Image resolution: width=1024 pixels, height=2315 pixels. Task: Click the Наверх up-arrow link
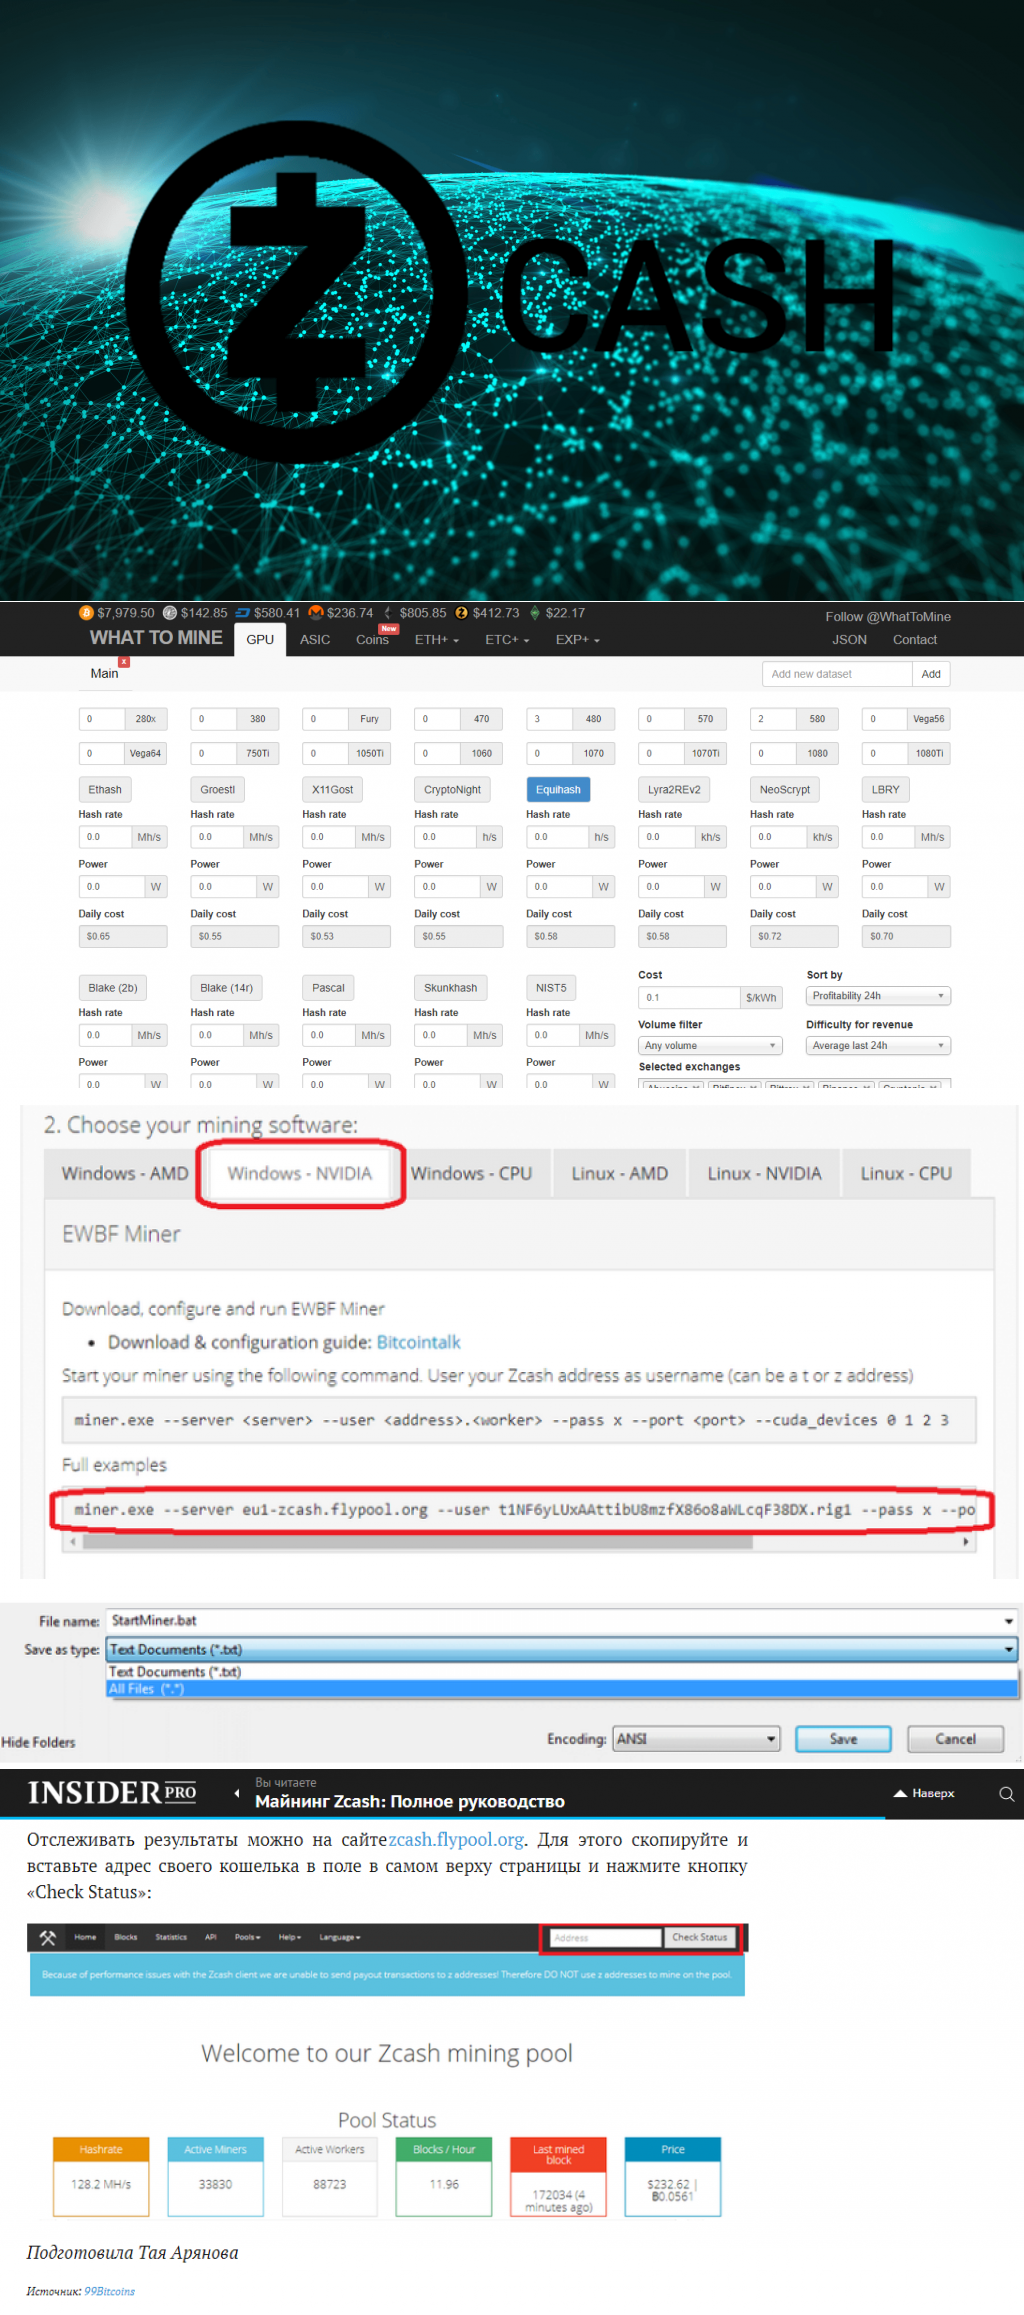tap(924, 1793)
